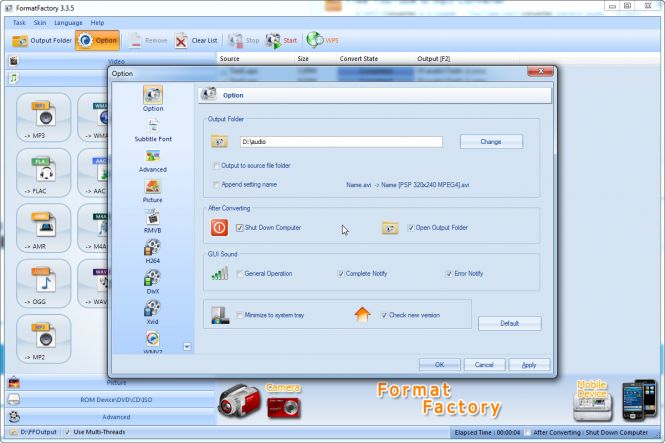665x443 pixels.
Task: Click Cancel in Option dialog
Action: pyautogui.click(x=484, y=365)
